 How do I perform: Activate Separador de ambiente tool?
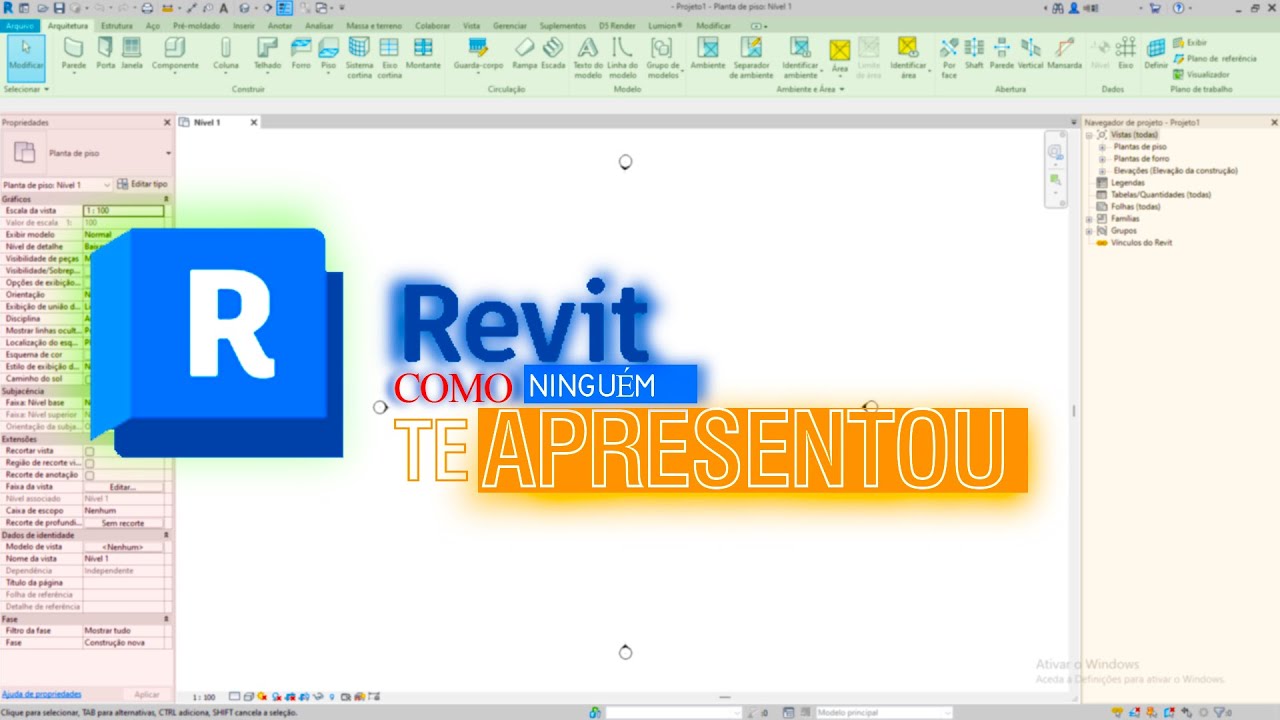tap(752, 56)
